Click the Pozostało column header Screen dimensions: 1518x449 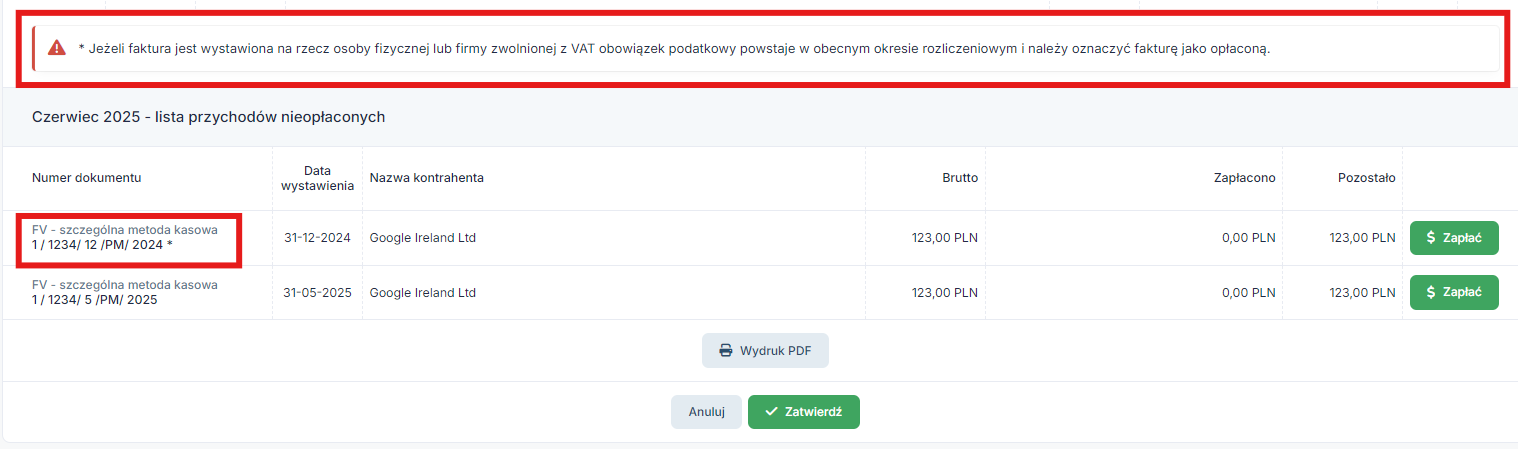(1366, 178)
